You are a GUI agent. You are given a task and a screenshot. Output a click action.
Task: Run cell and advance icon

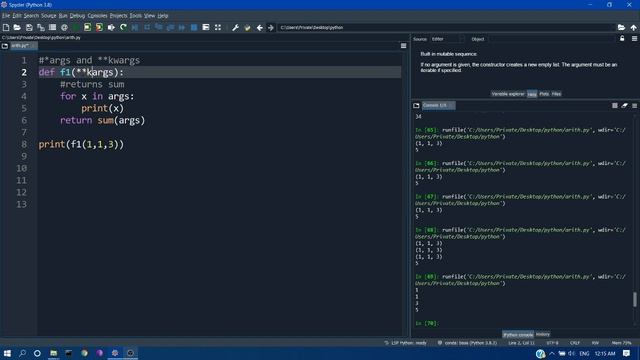point(99,27)
